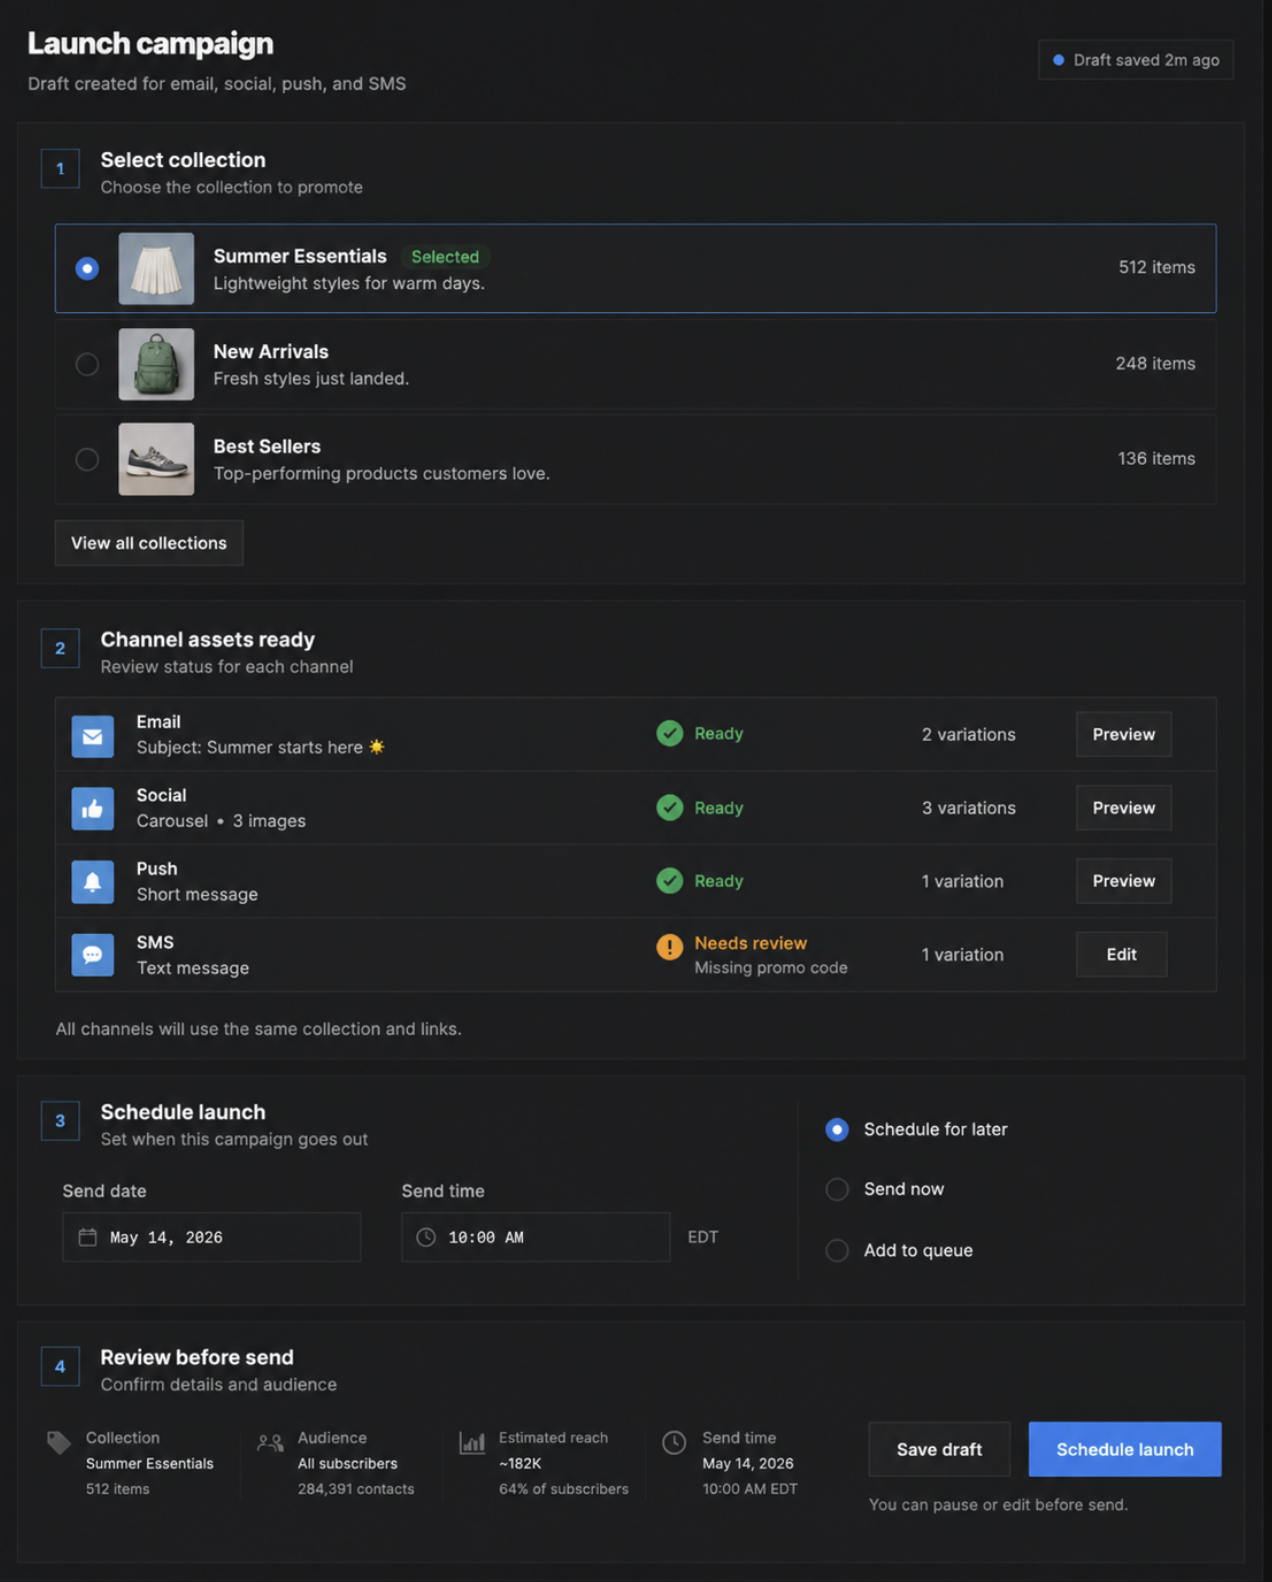
Task: Open the Send date picker field
Action: click(x=211, y=1237)
